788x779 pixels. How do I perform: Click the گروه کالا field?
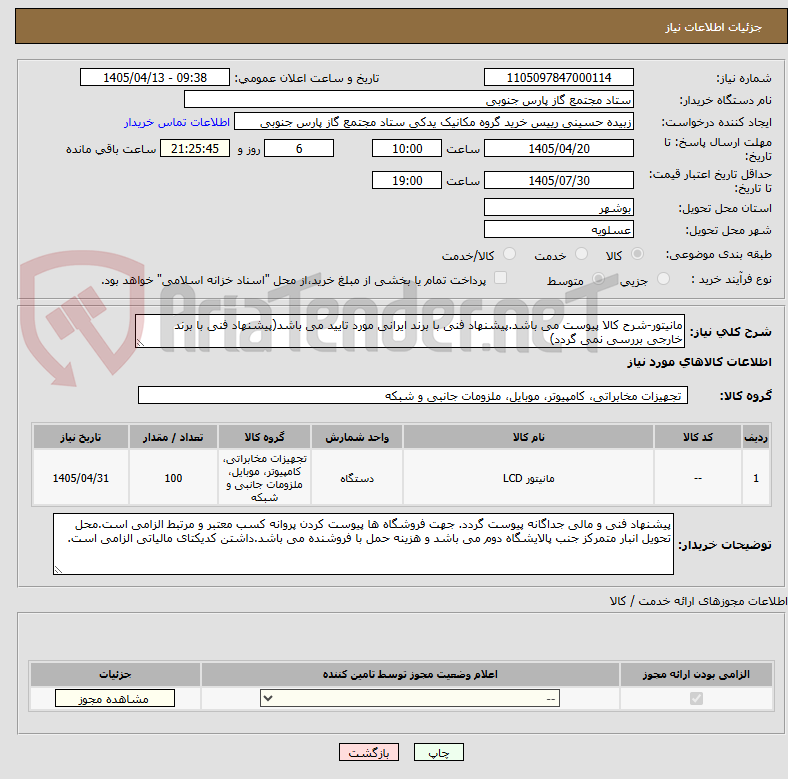(x=413, y=395)
